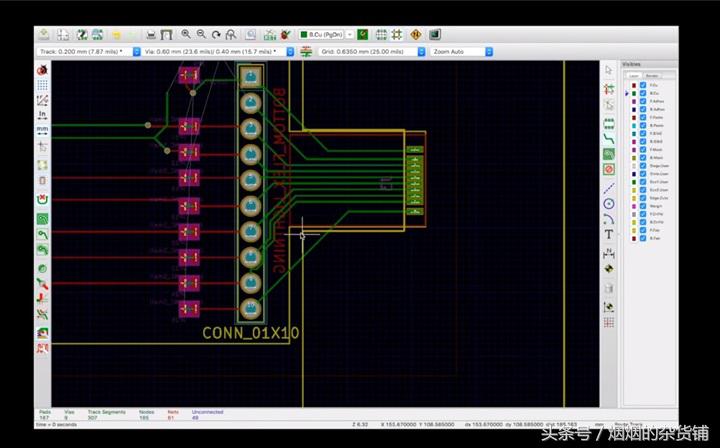Click the Print board icon
The height and width of the screenshot is (448, 720).
point(149,34)
